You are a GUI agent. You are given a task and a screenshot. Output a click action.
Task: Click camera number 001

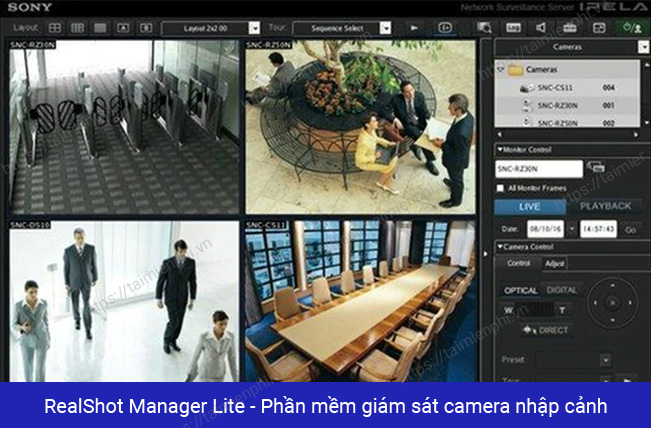click(609, 105)
